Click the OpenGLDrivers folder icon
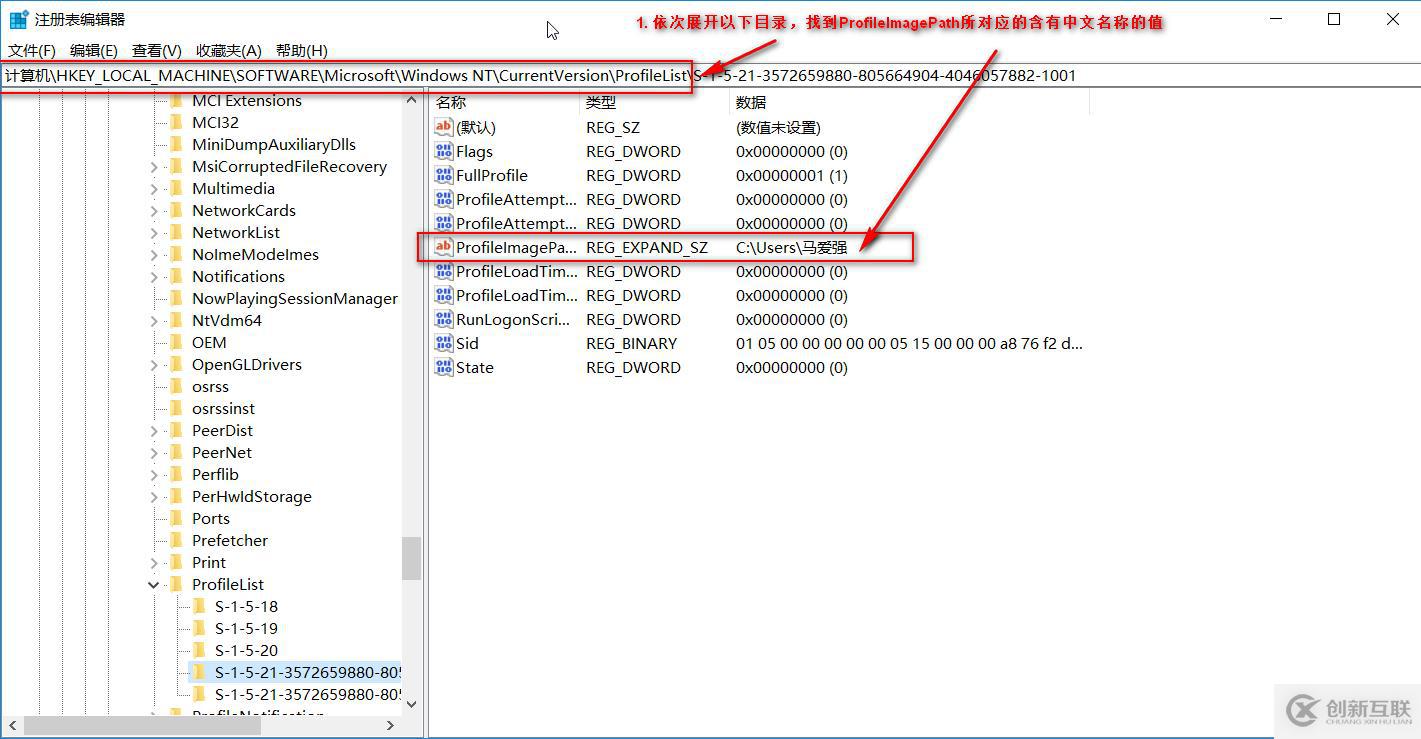Image resolution: width=1421 pixels, height=739 pixels. [177, 364]
